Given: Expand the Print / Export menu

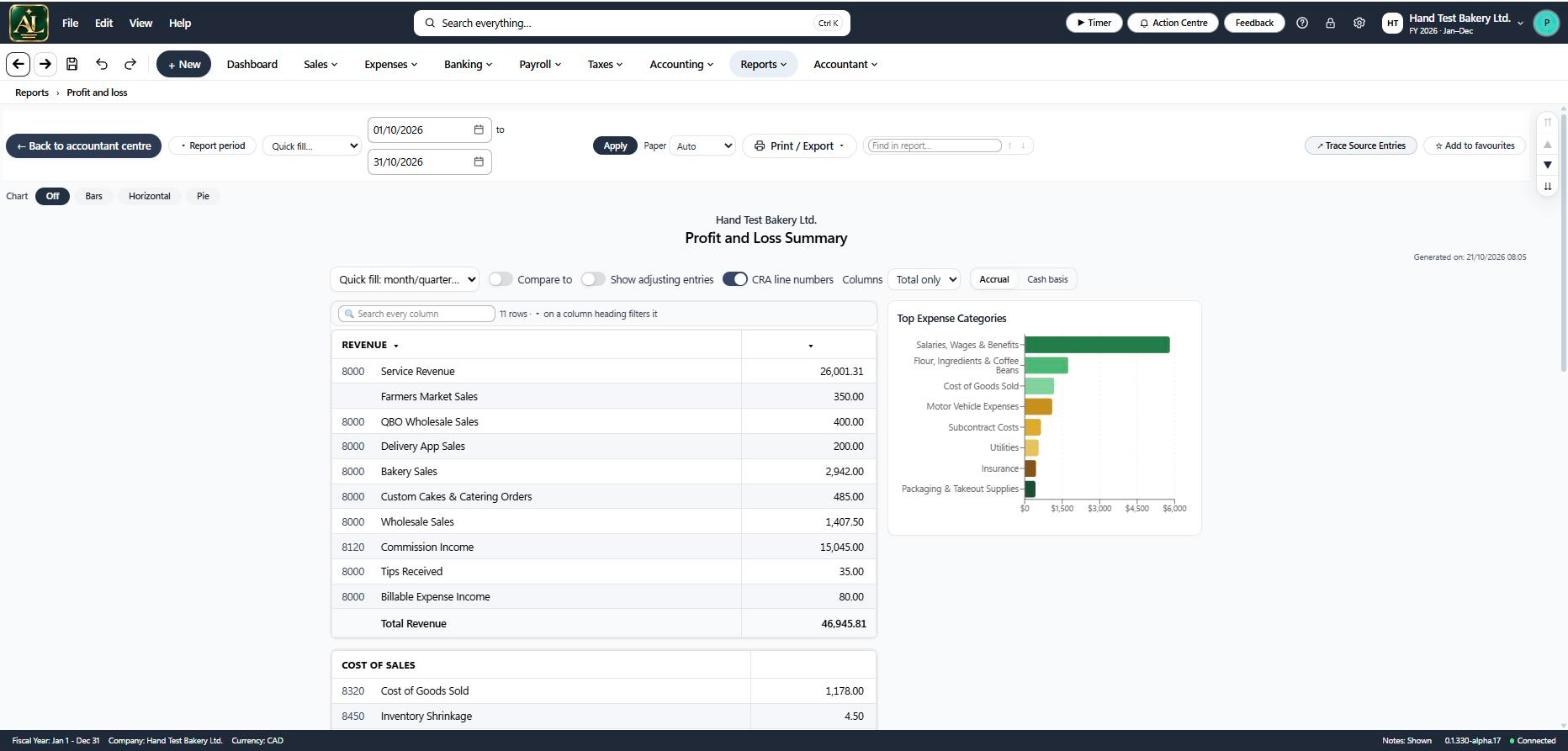Looking at the screenshot, I should pyautogui.click(x=799, y=146).
